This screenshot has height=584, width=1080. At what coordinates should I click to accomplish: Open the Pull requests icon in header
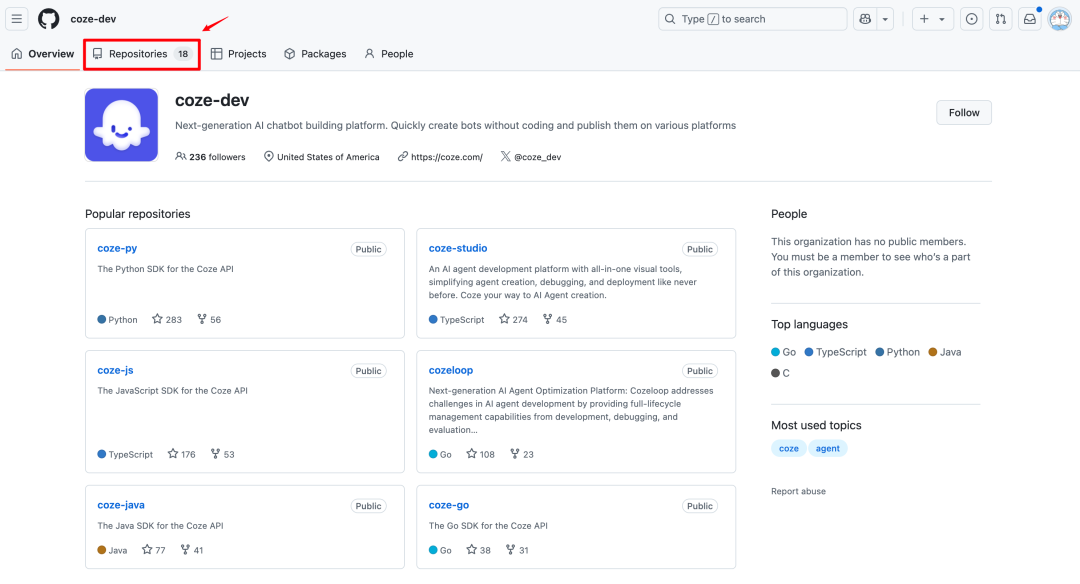click(x=1000, y=19)
